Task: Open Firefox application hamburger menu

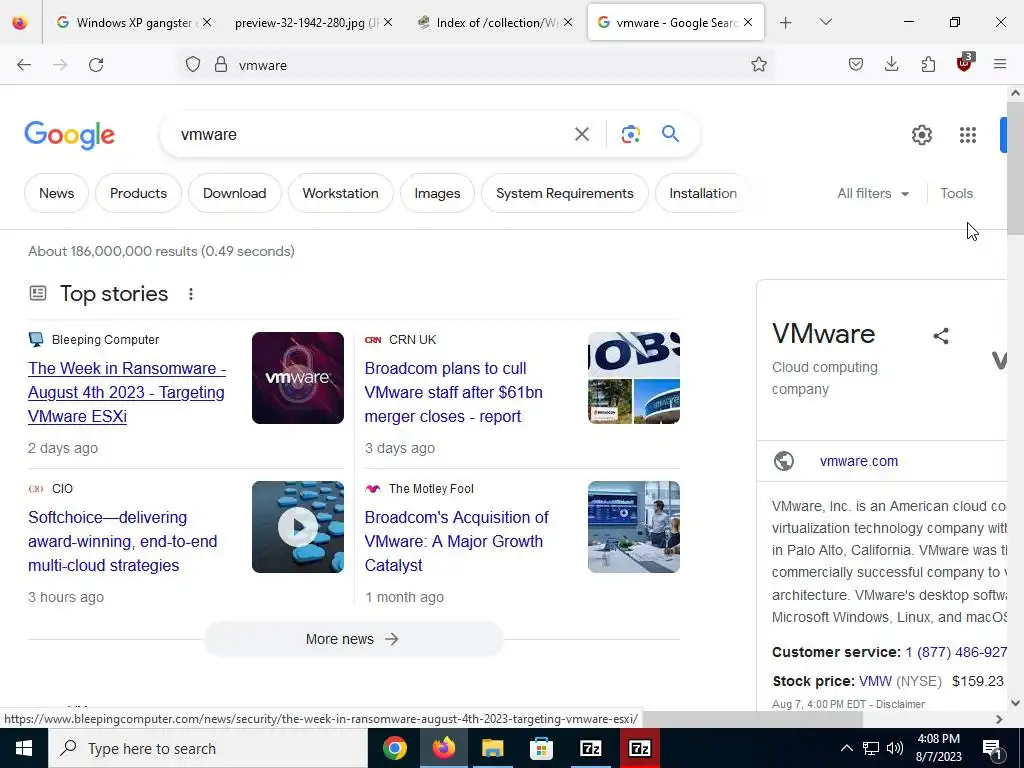Action: tap(1000, 65)
